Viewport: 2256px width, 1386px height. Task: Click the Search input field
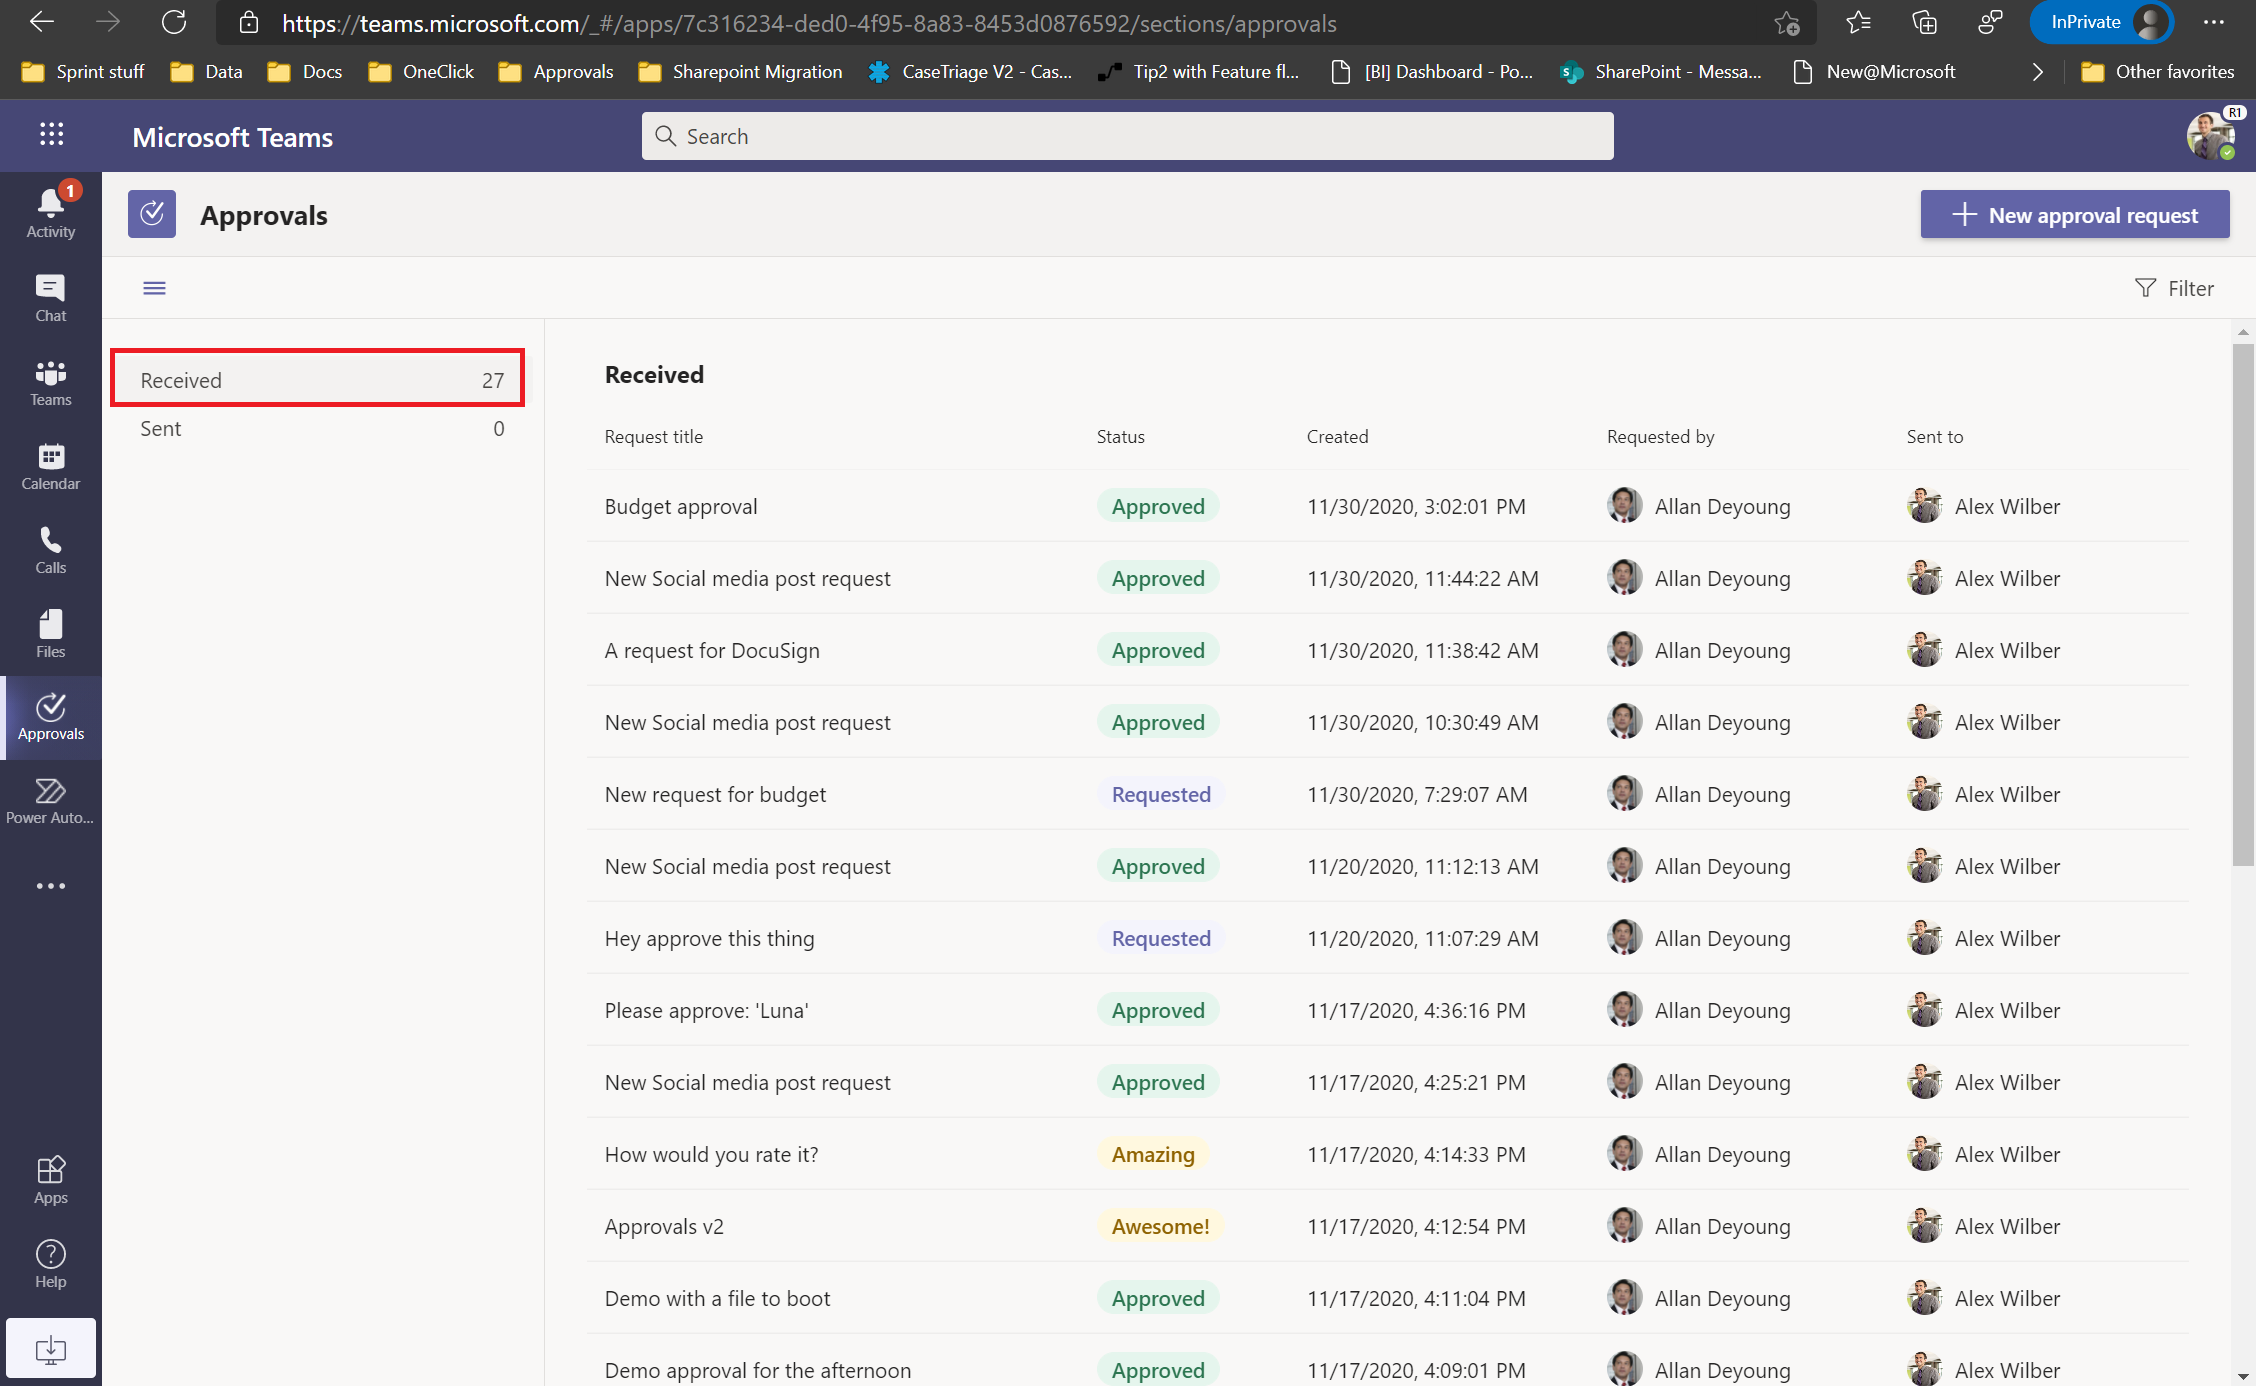(x=1128, y=134)
